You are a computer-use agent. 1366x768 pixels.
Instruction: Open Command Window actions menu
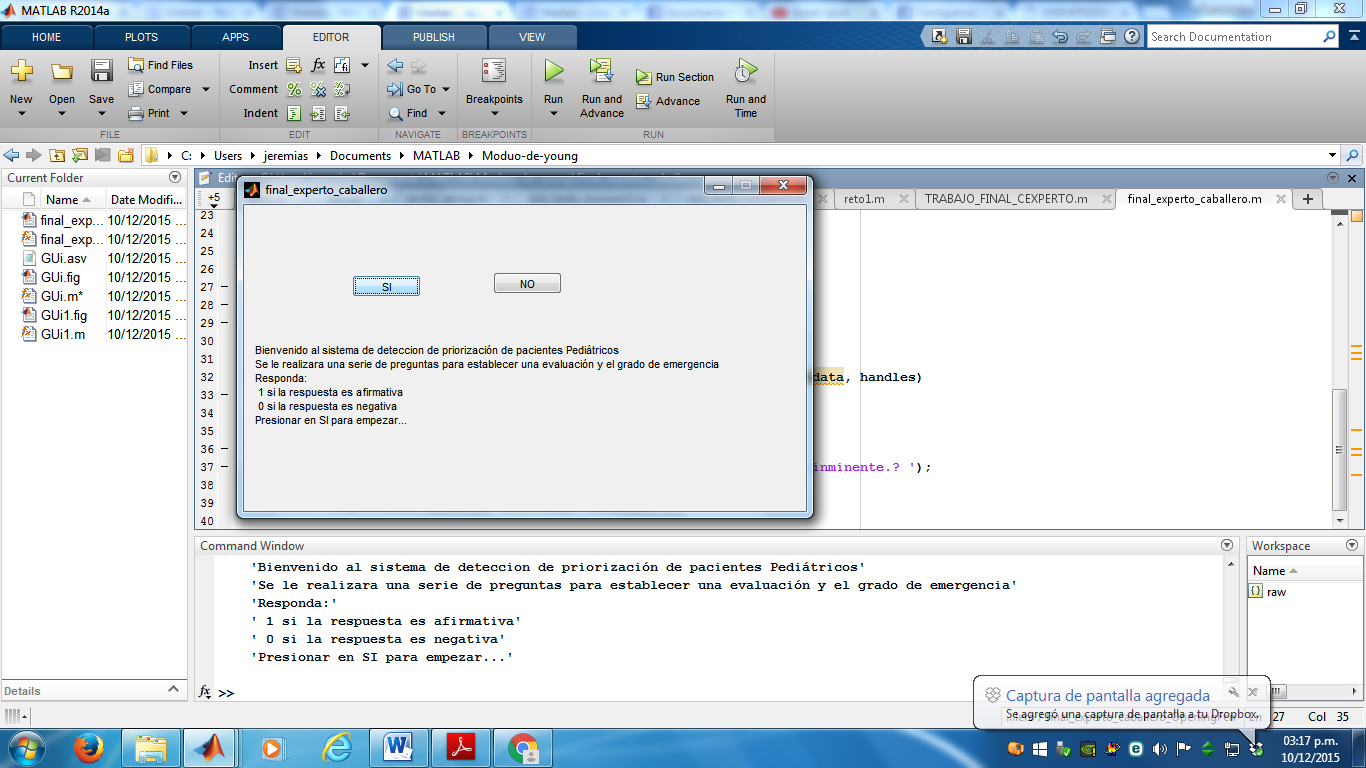[x=1227, y=545]
